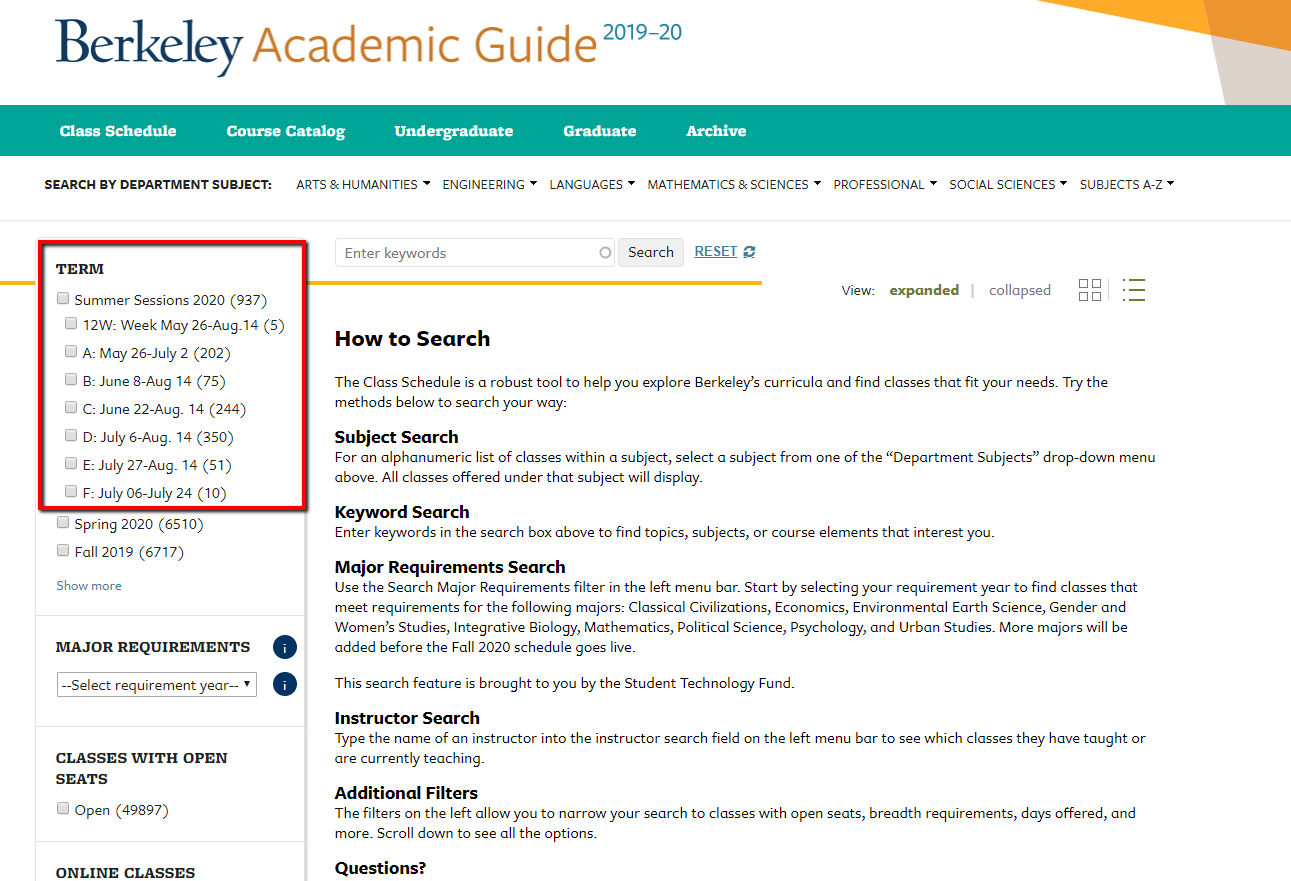Switch to grid view icon
The image size is (1291, 881).
(1090, 290)
